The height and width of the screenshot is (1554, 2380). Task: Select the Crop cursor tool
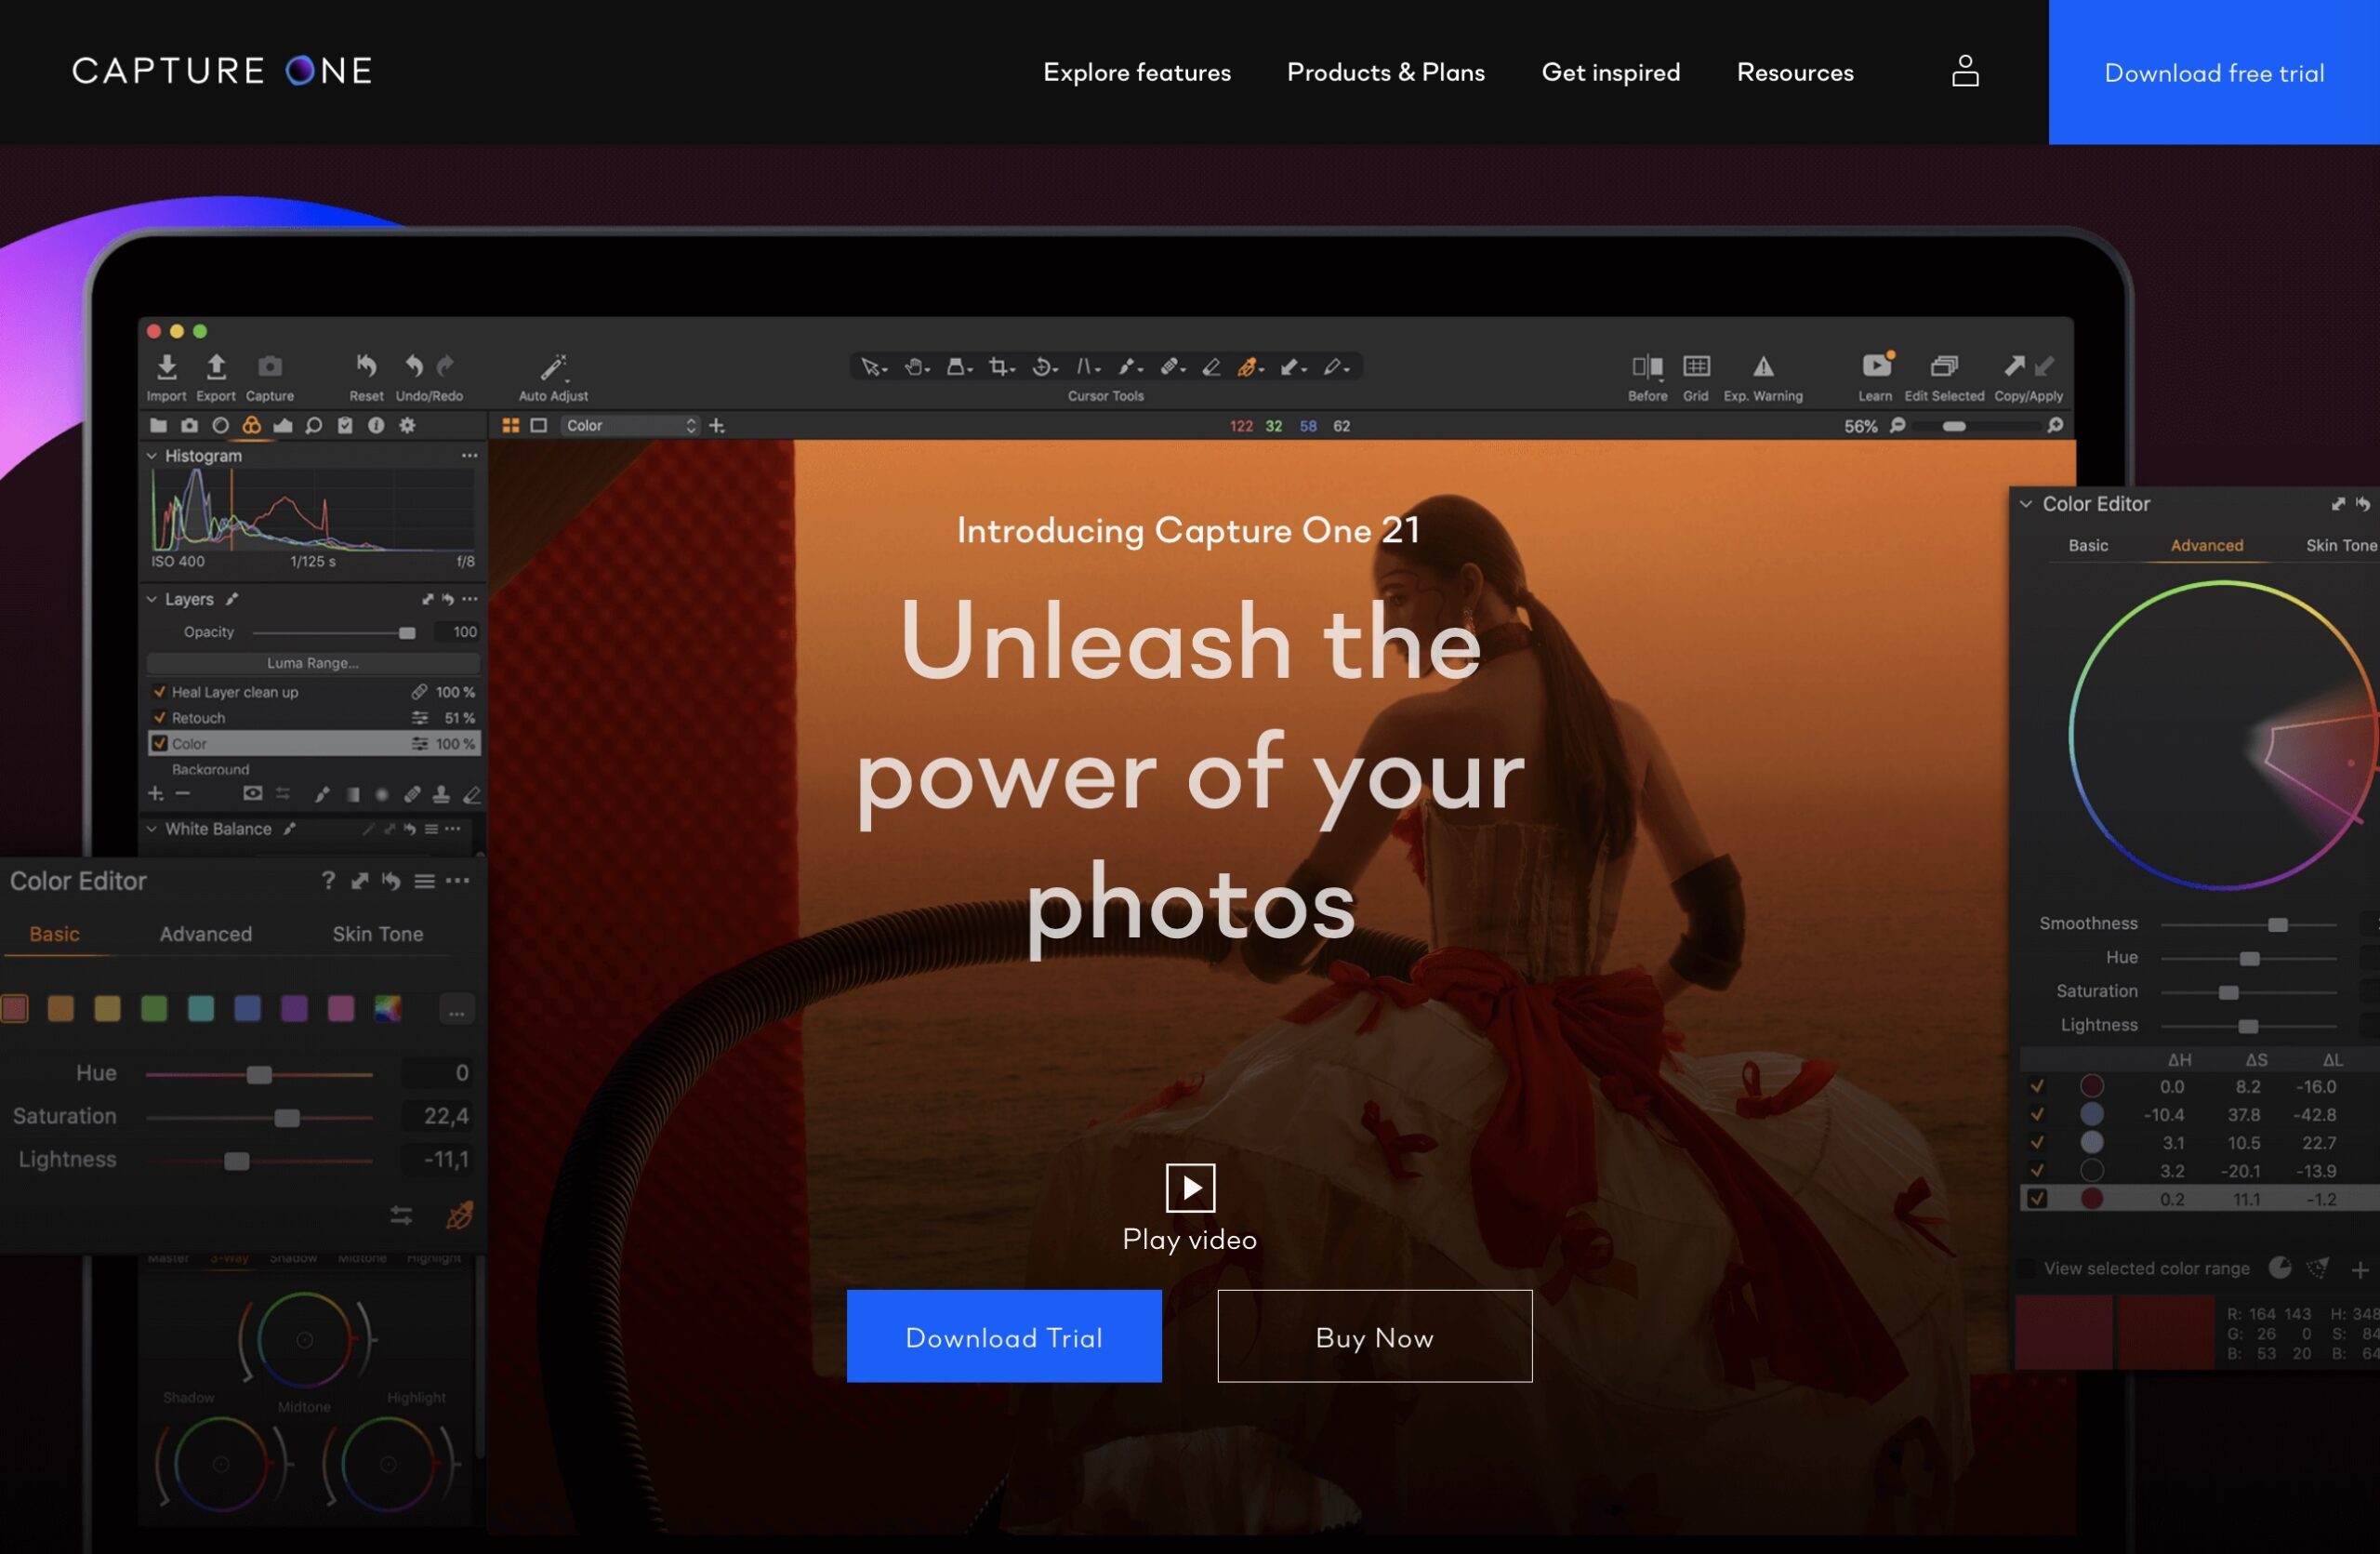point(998,367)
